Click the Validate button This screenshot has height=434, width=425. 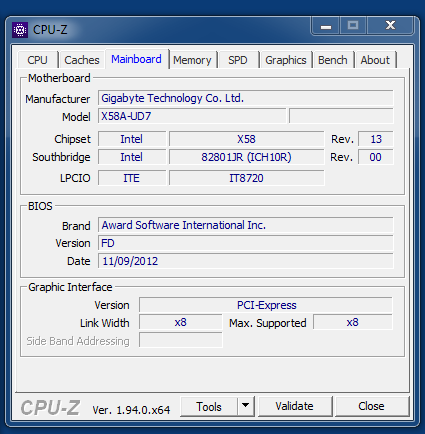click(x=295, y=406)
